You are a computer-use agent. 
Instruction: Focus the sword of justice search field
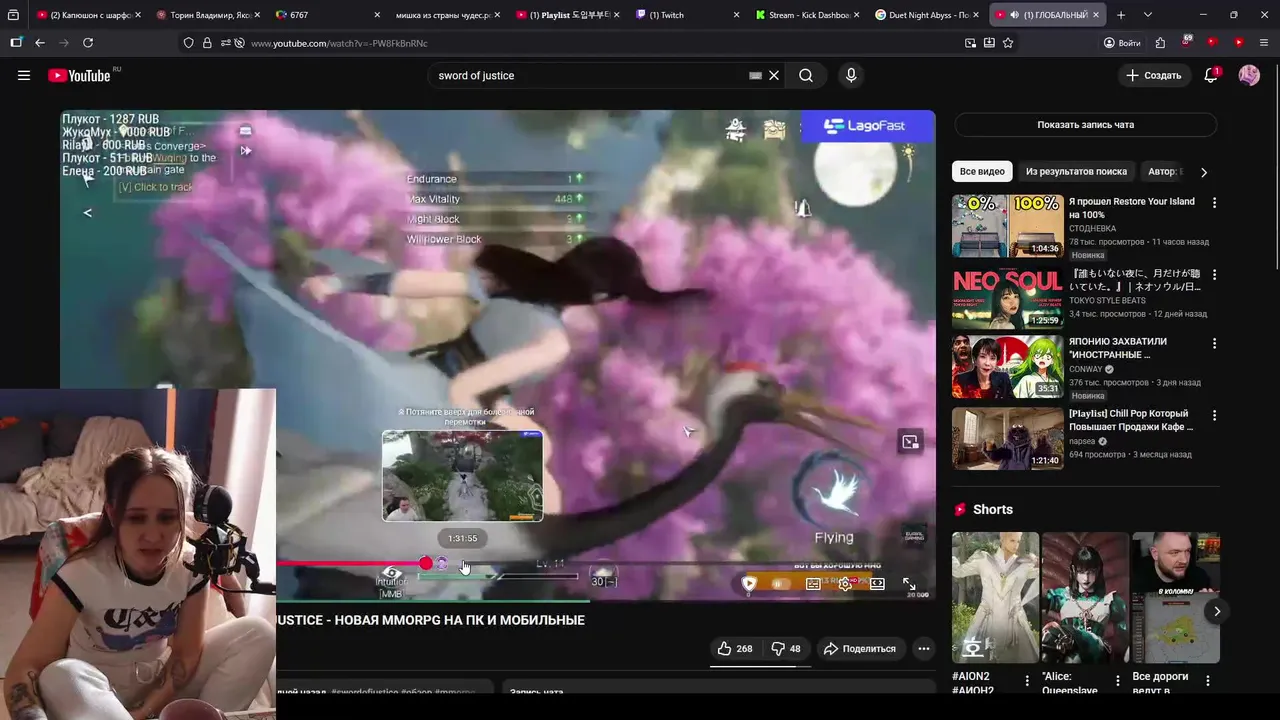point(590,75)
